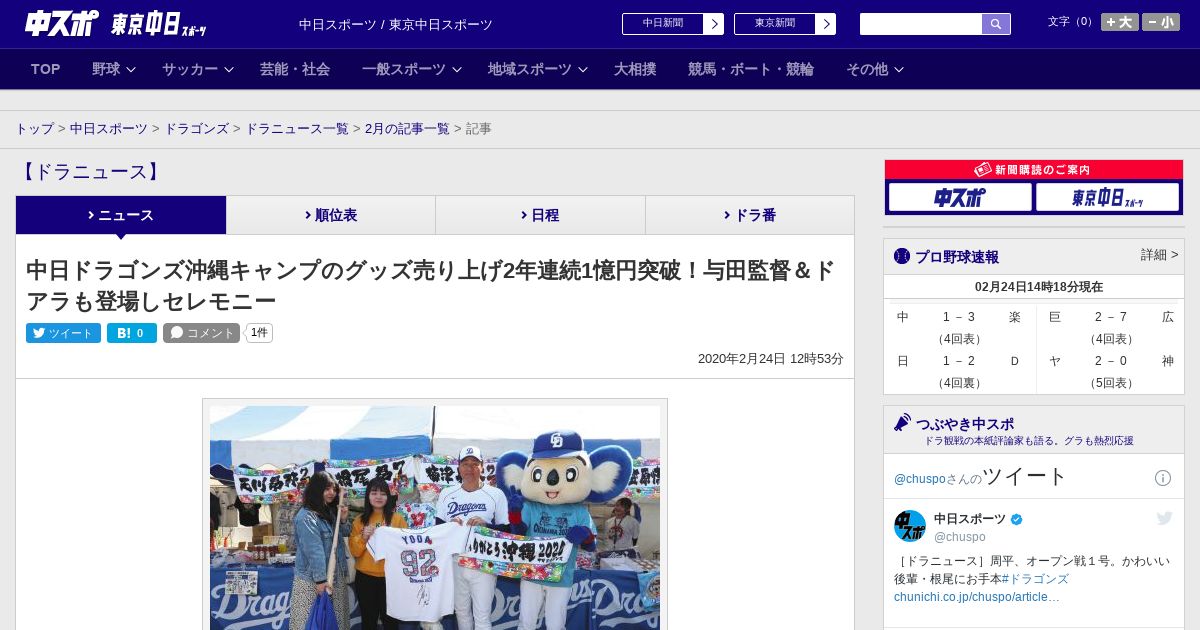Increase text size with ＋大 button
This screenshot has height=630, width=1200.
pos(1120,22)
